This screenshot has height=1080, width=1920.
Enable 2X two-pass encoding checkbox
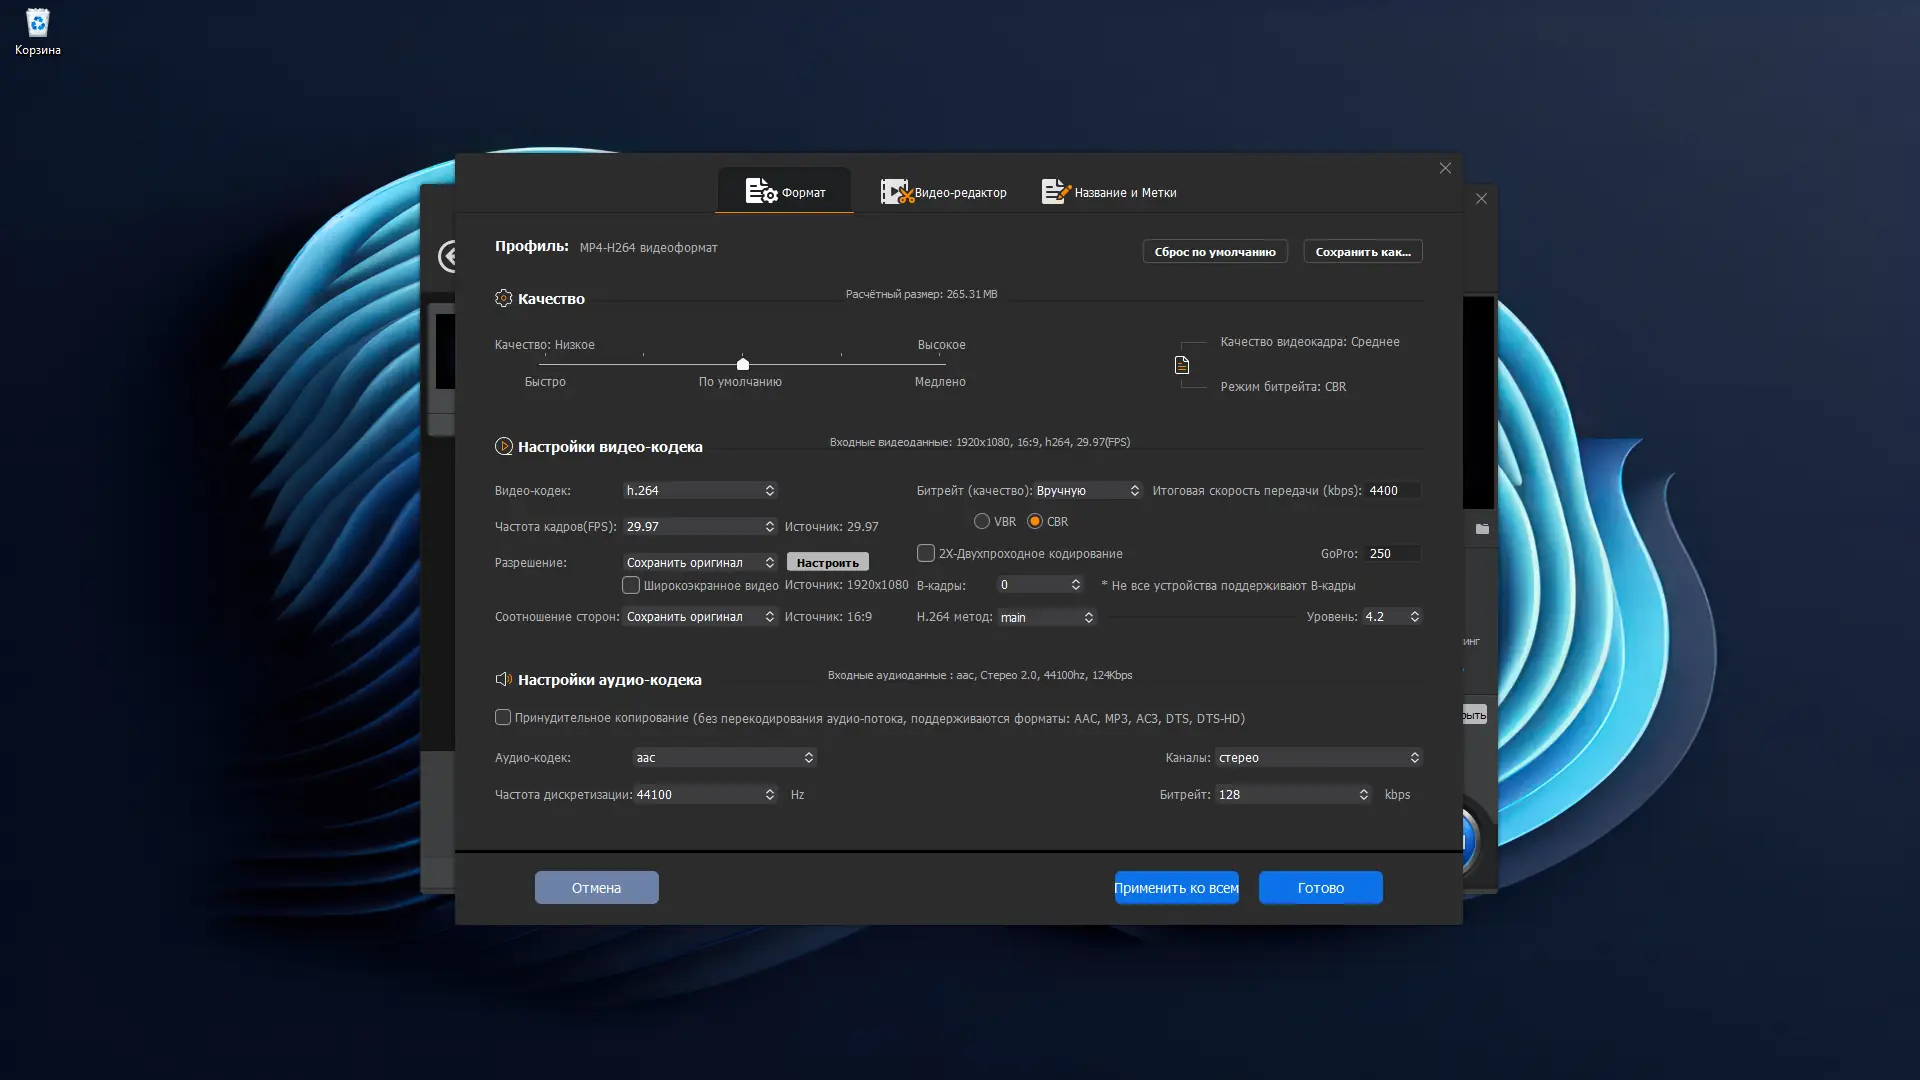tap(926, 553)
